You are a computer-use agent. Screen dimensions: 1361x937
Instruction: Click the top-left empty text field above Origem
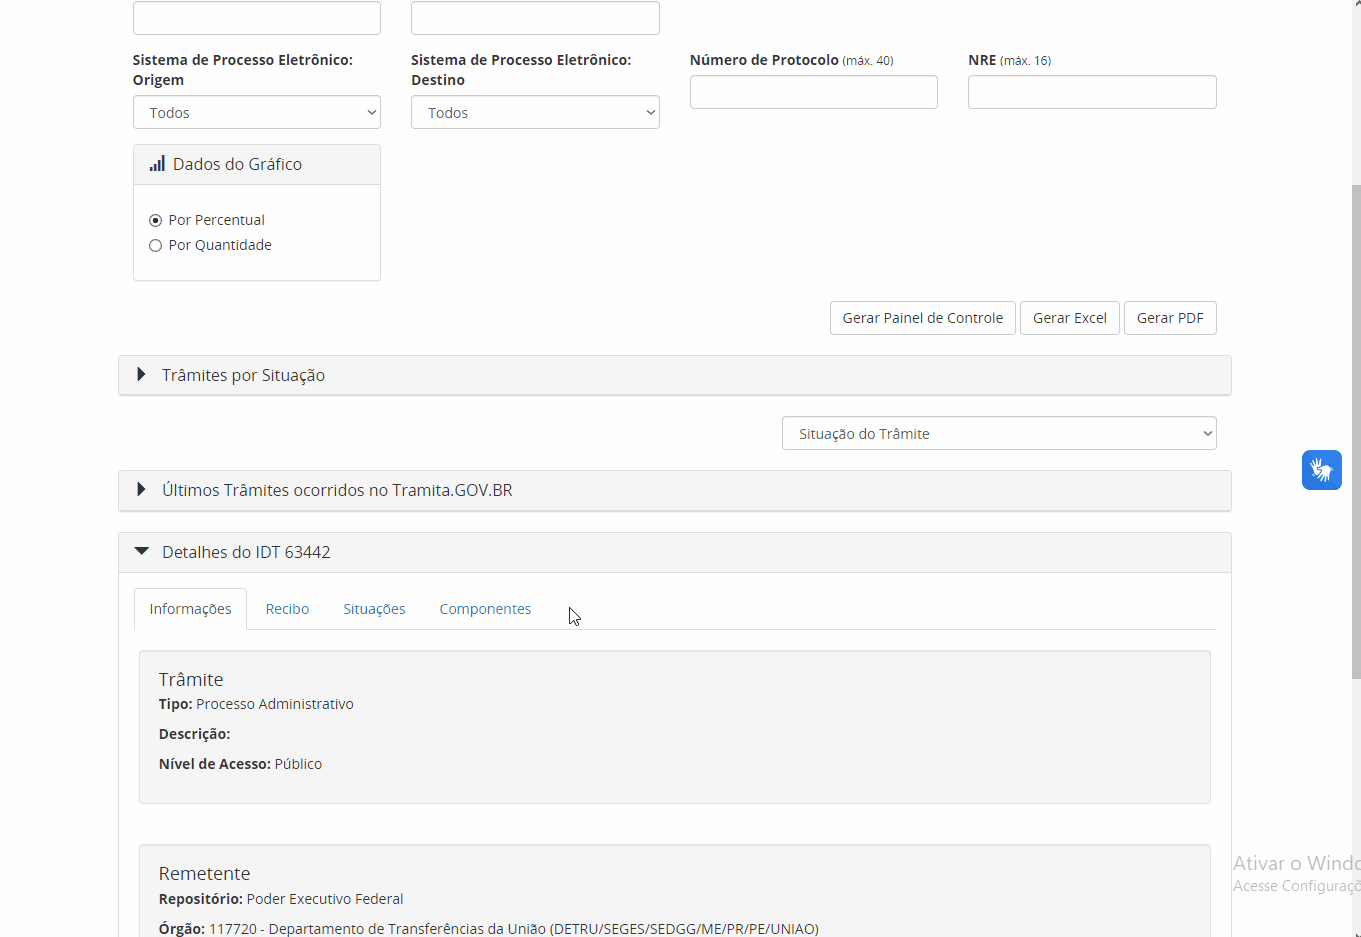point(257,18)
